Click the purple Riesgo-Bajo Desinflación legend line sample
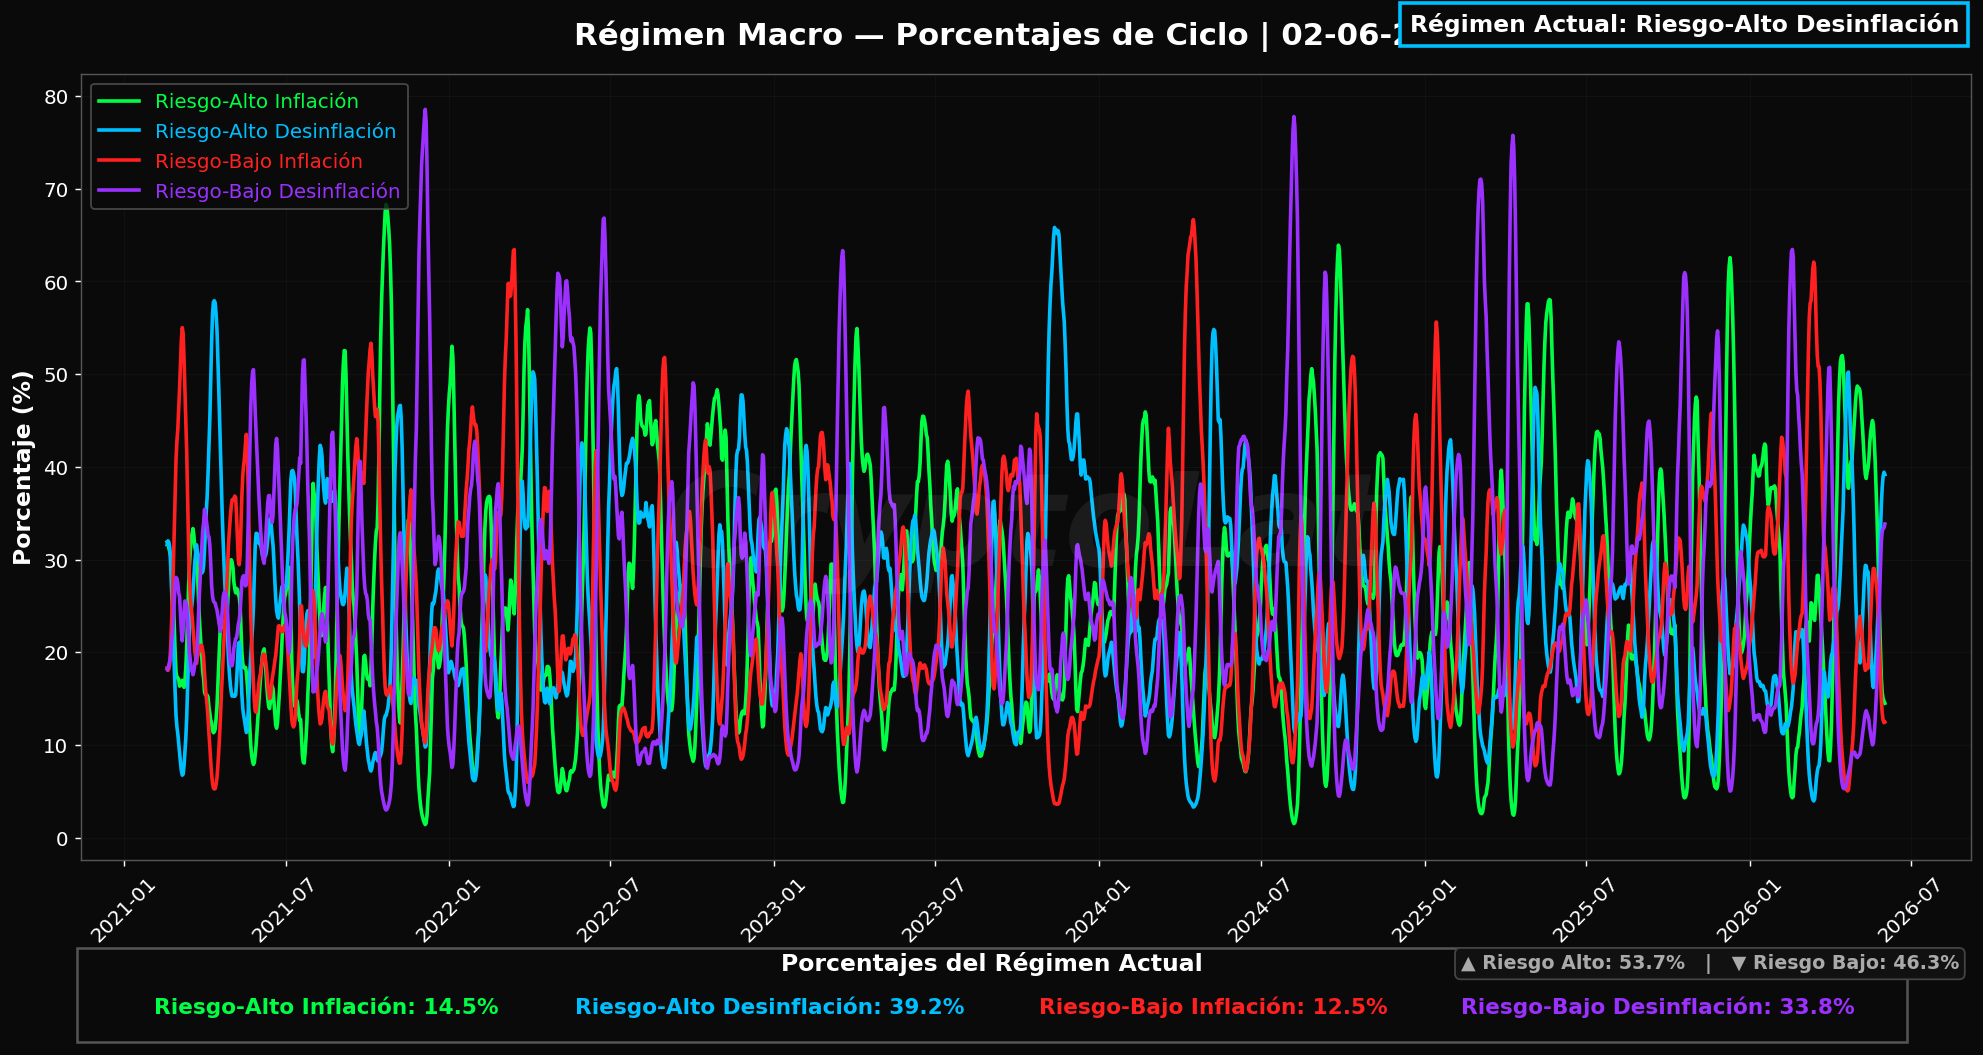 point(119,191)
